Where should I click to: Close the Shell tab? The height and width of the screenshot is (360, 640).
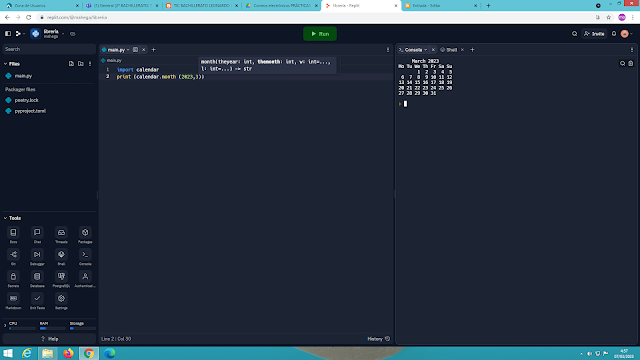coord(462,50)
